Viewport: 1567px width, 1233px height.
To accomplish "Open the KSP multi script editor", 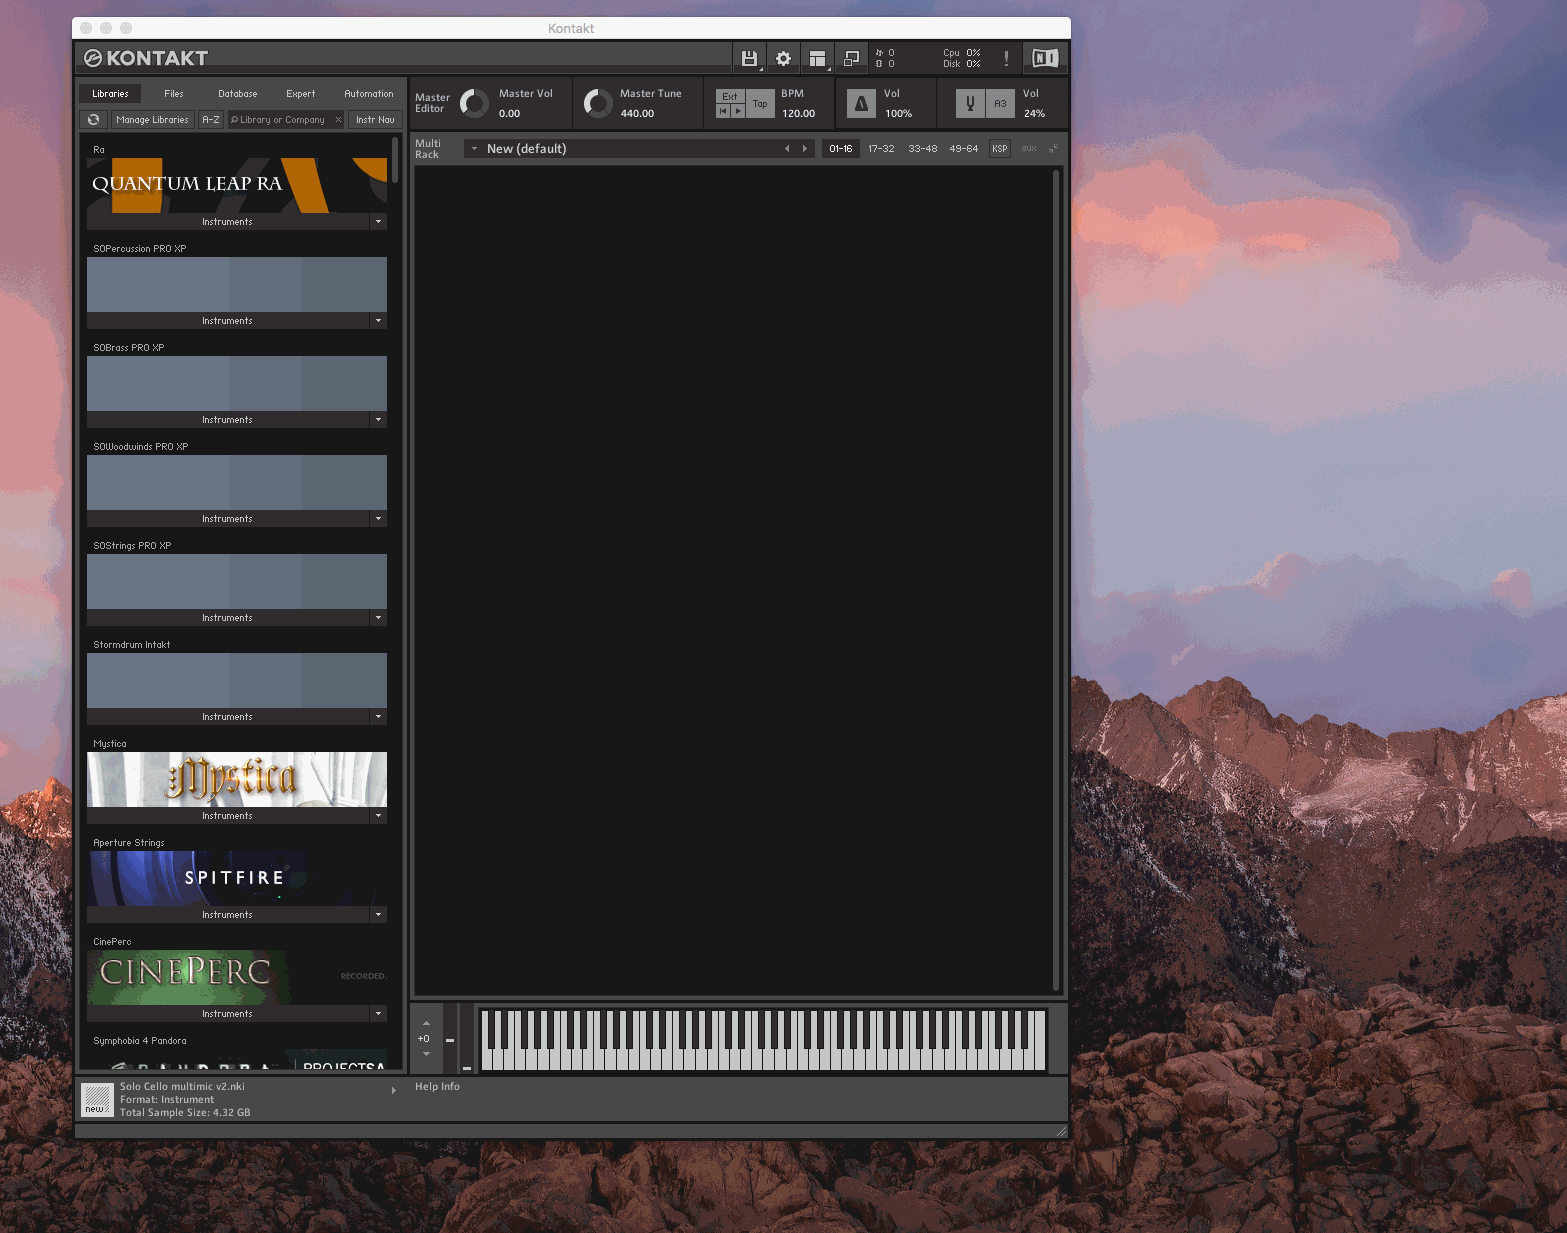I will (1000, 149).
